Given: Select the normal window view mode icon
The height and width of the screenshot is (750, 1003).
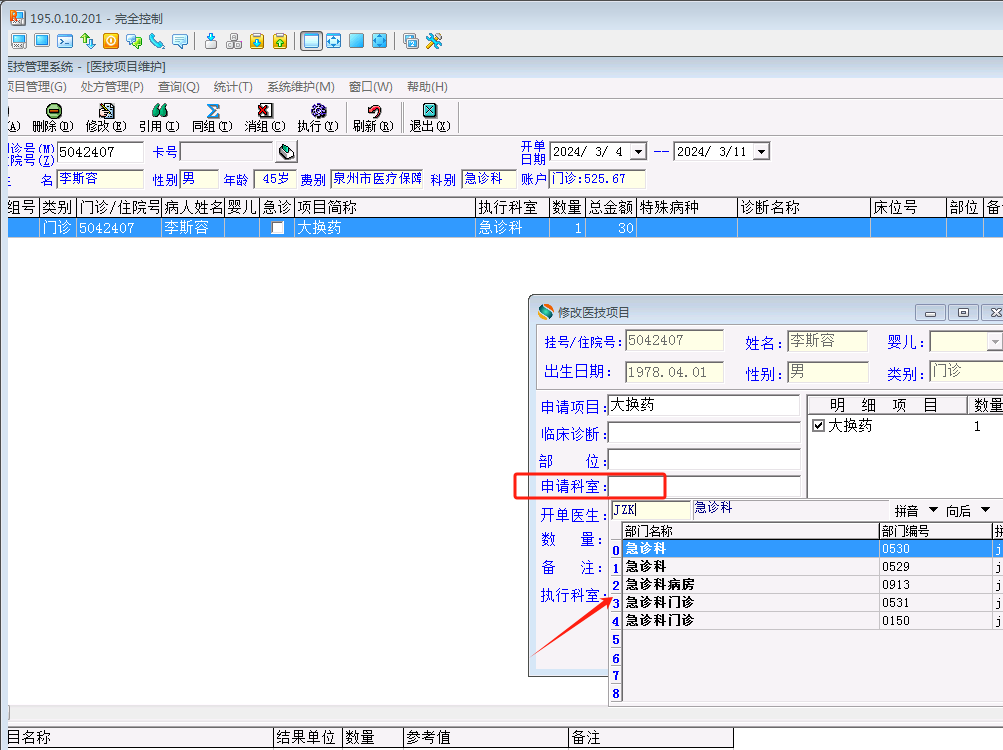Looking at the screenshot, I should (x=311, y=42).
